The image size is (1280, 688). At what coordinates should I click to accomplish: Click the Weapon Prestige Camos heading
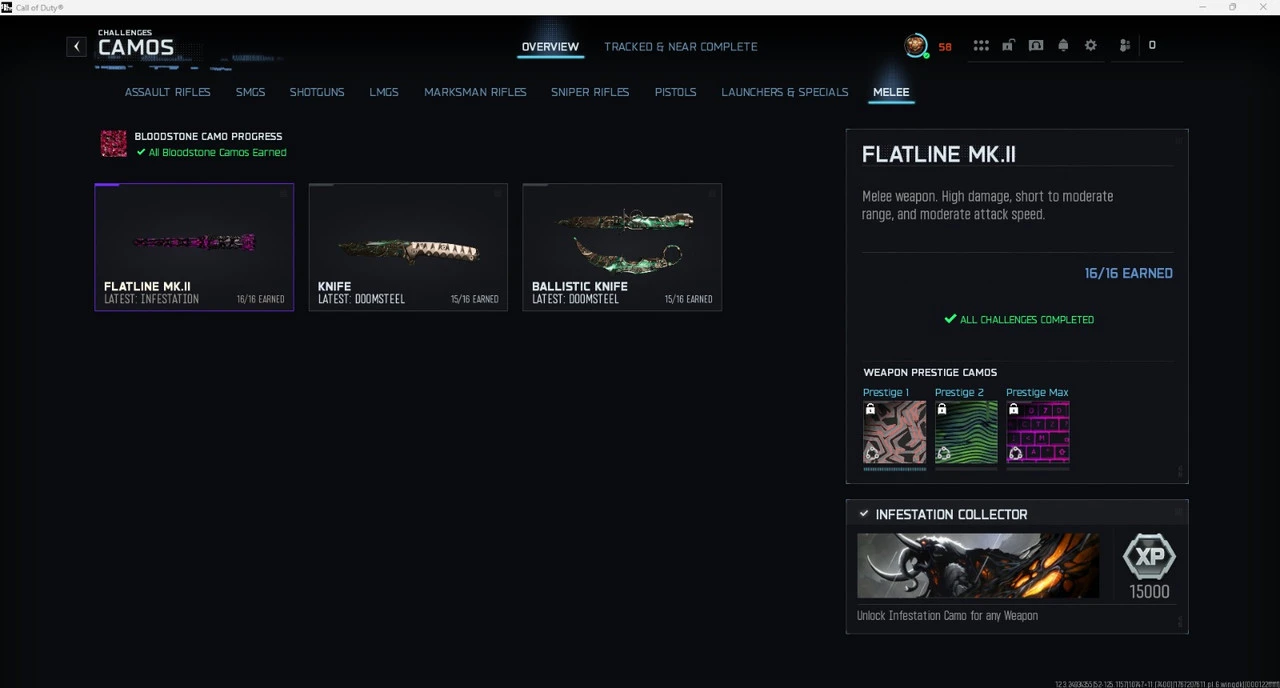click(930, 373)
